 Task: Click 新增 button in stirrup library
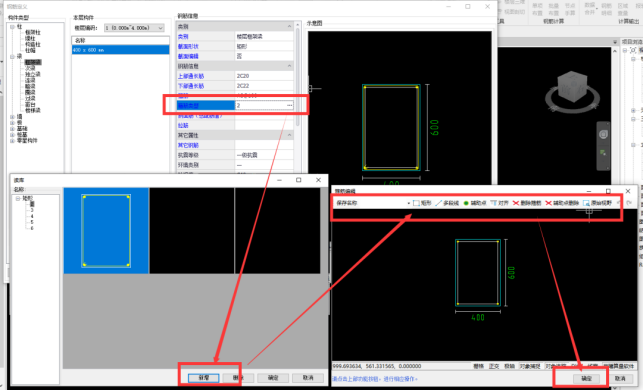click(x=203, y=378)
